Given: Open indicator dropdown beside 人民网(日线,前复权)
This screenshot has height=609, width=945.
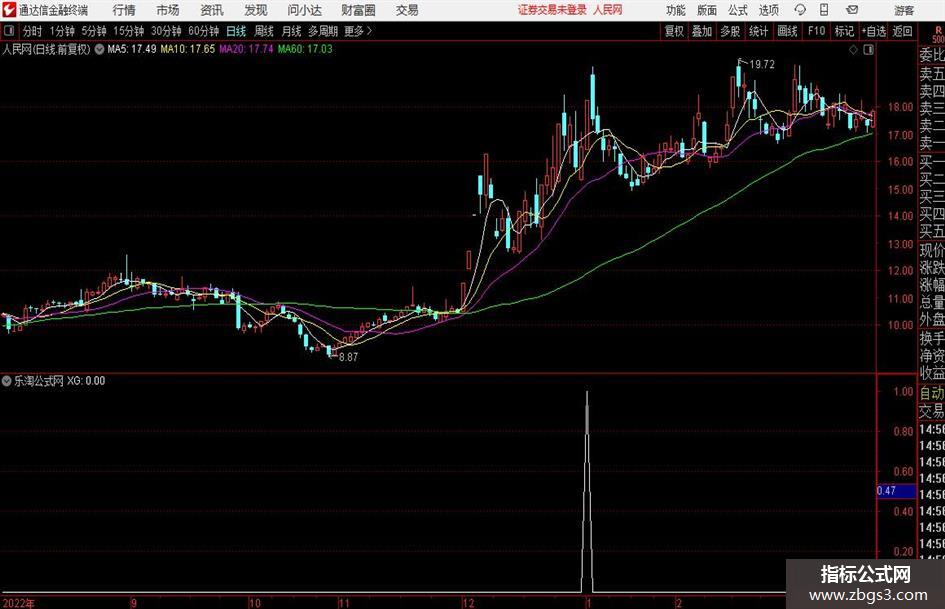Looking at the screenshot, I should [x=99, y=49].
